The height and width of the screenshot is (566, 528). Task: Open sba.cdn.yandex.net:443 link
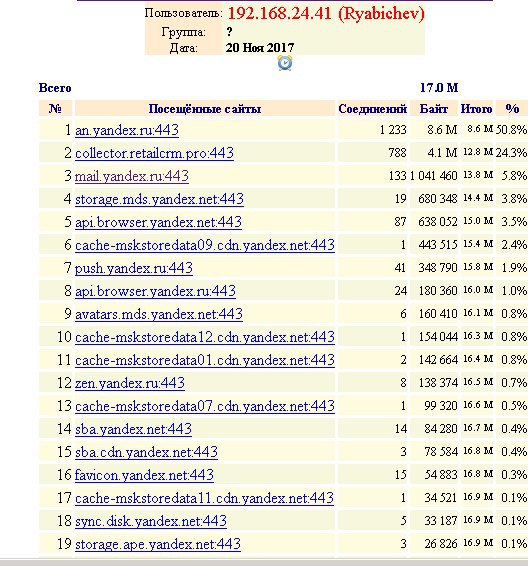pos(146,452)
